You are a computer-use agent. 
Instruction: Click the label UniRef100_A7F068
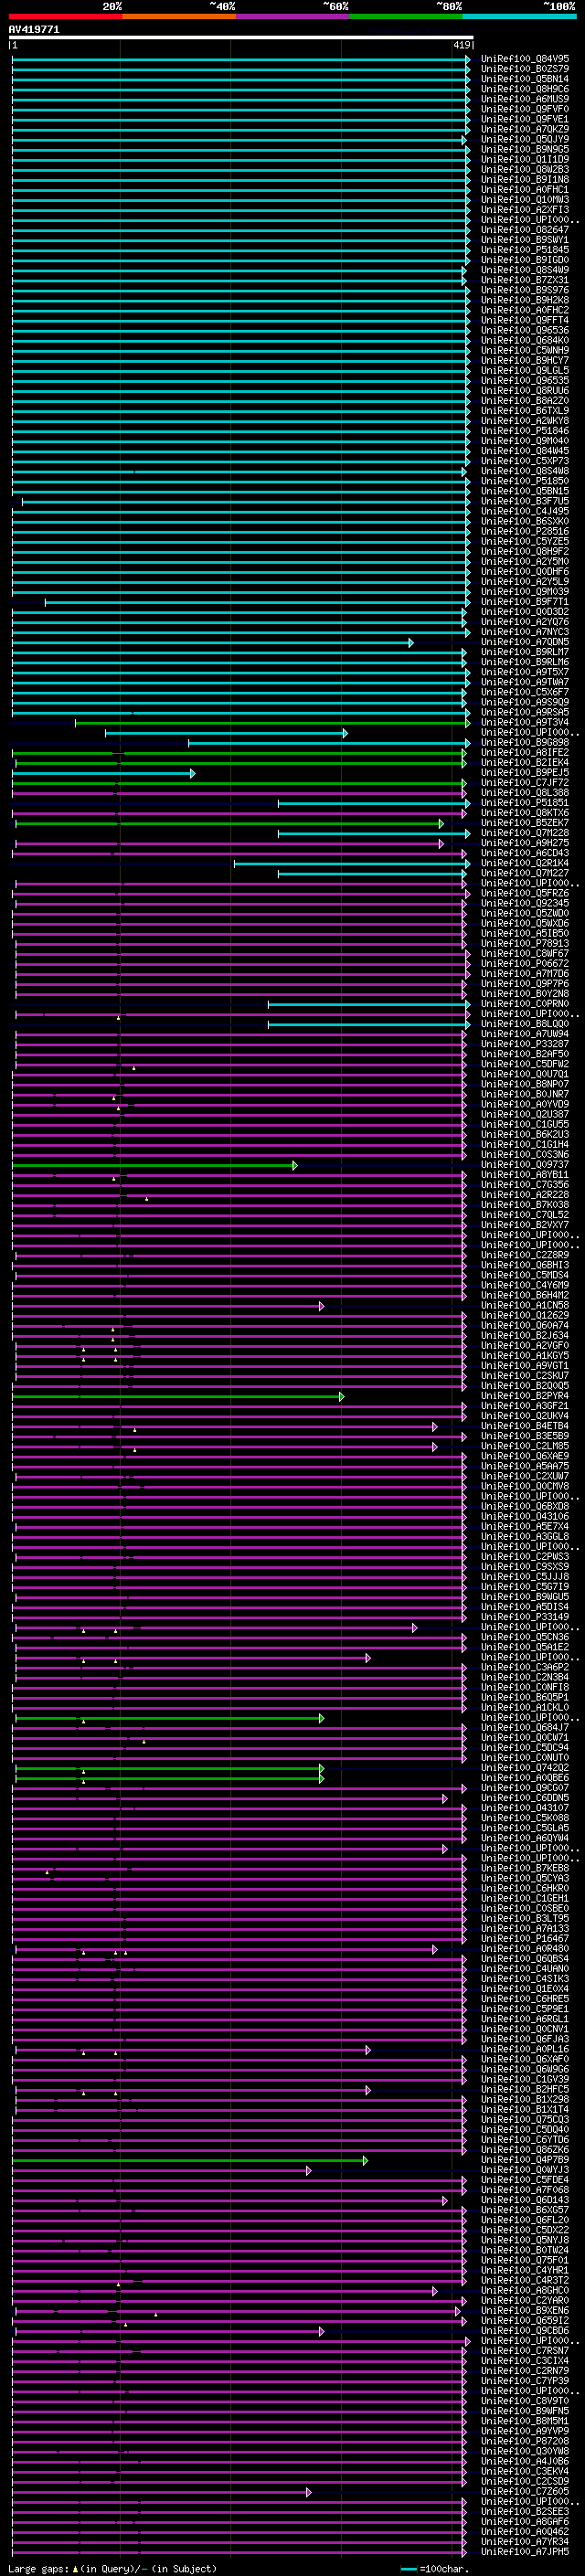tap(525, 2190)
